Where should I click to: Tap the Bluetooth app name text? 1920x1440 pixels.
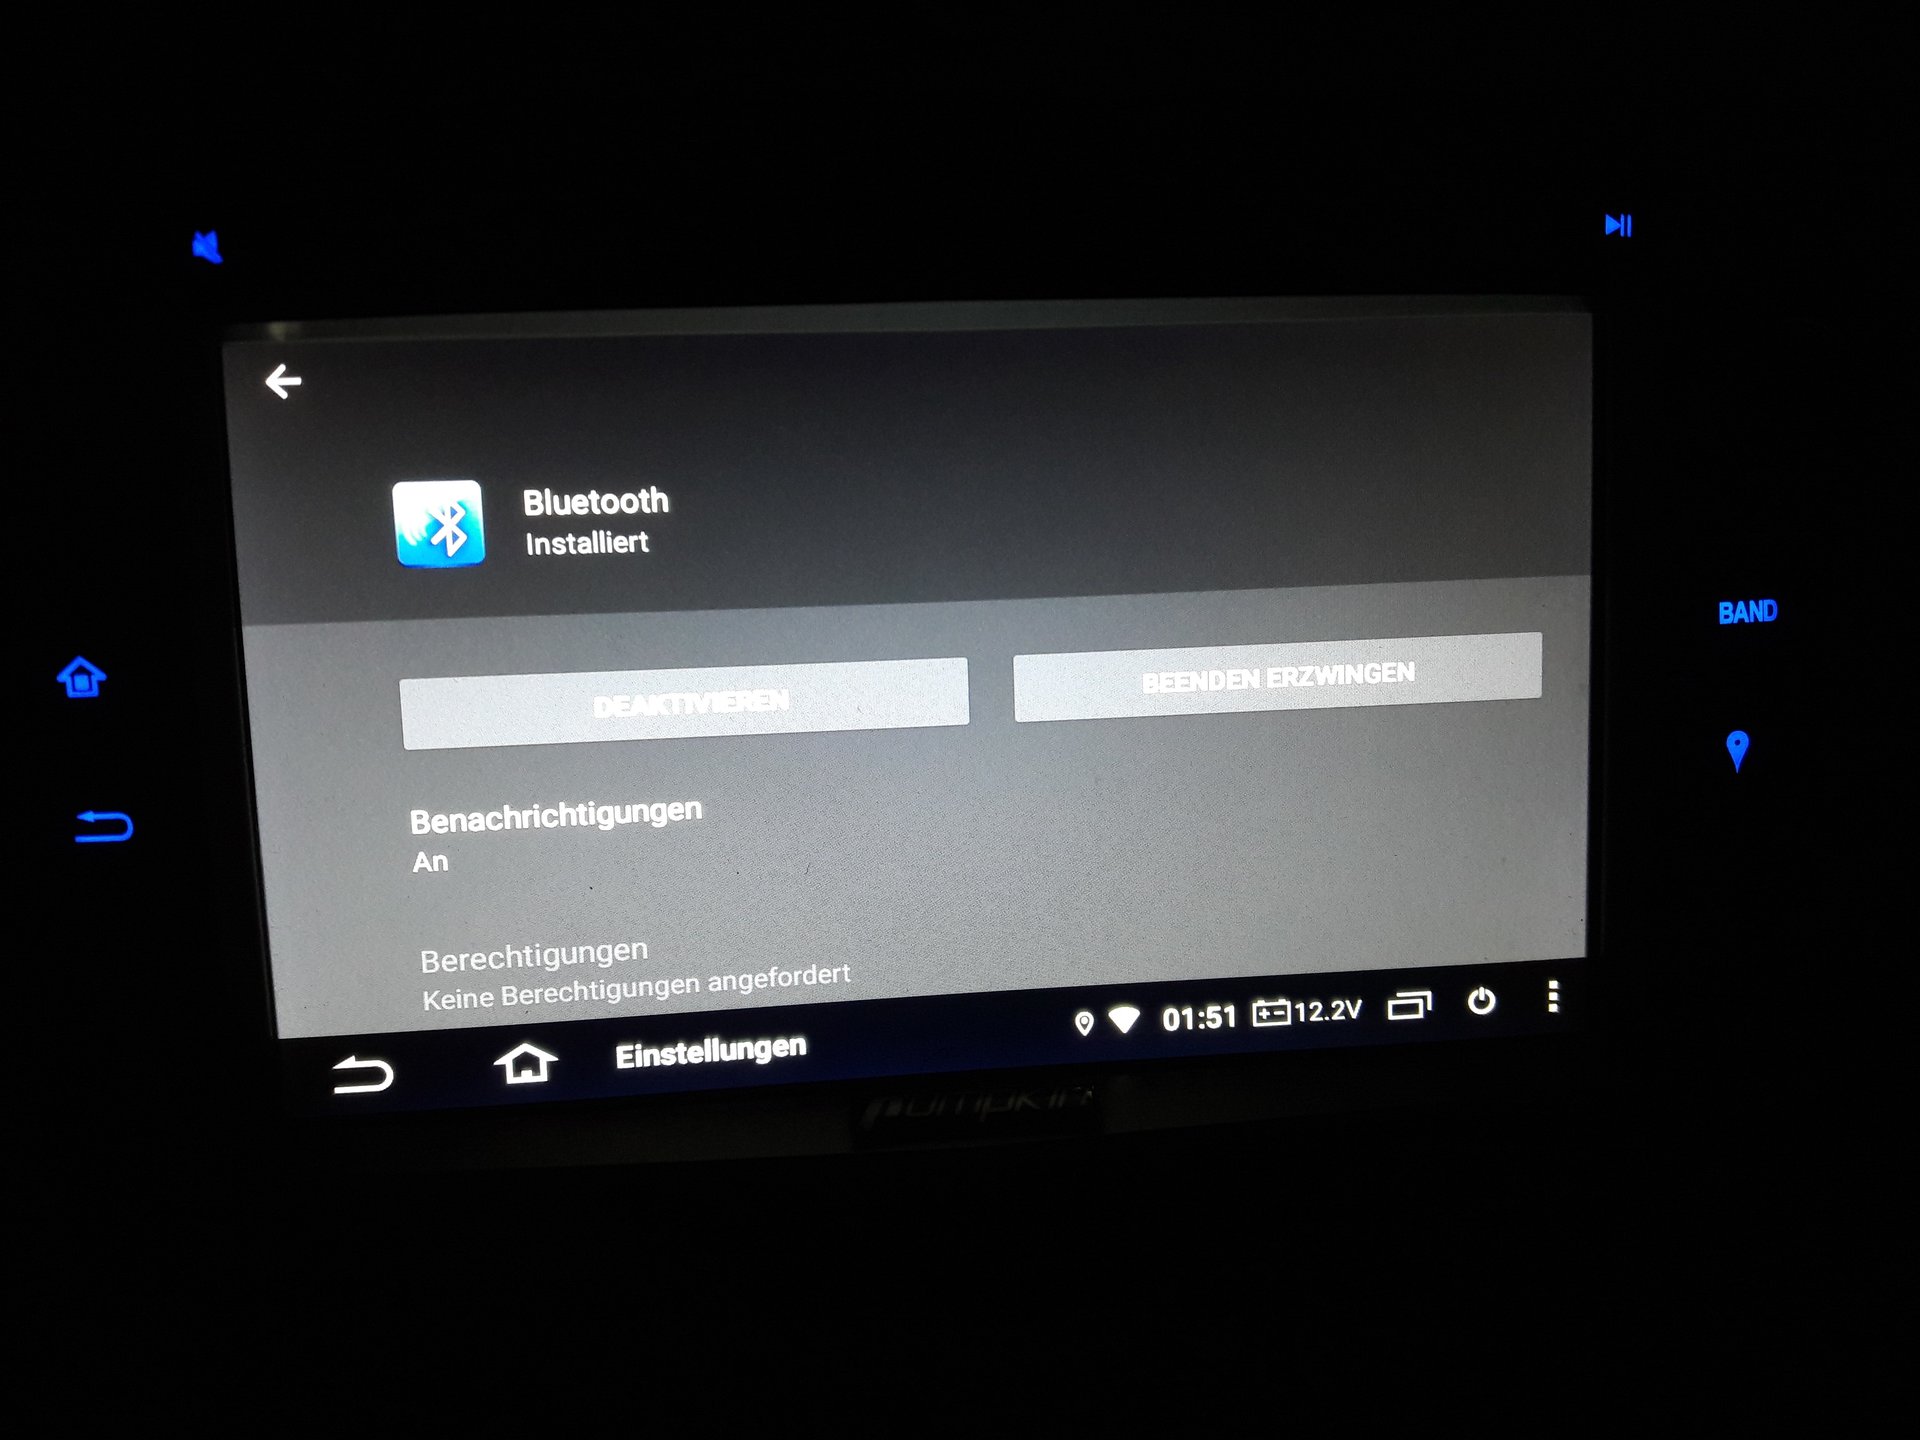596,501
